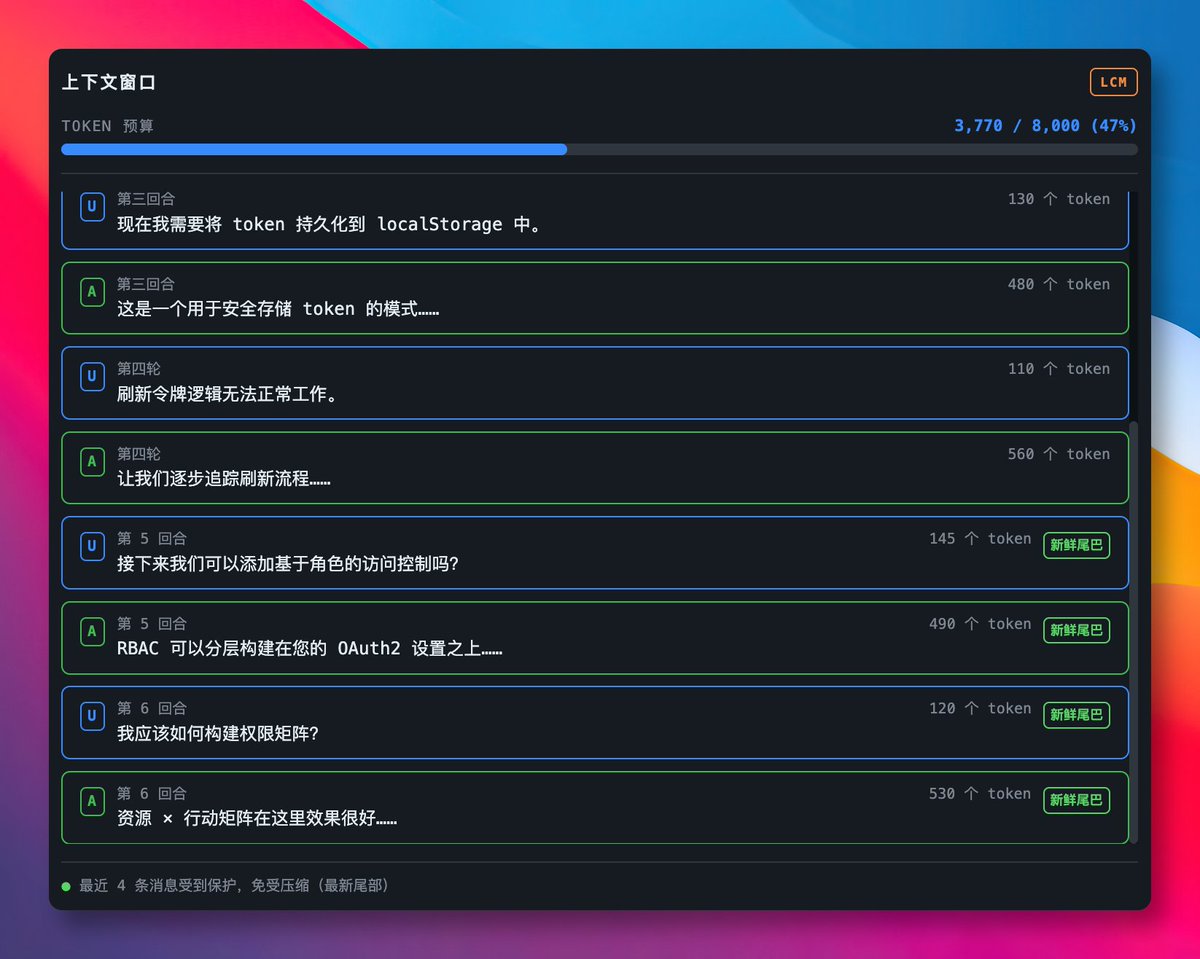This screenshot has height=959, width=1200.
Task: Click 新鲜尾巴 badge on the 120 token message
Action: tap(1076, 715)
